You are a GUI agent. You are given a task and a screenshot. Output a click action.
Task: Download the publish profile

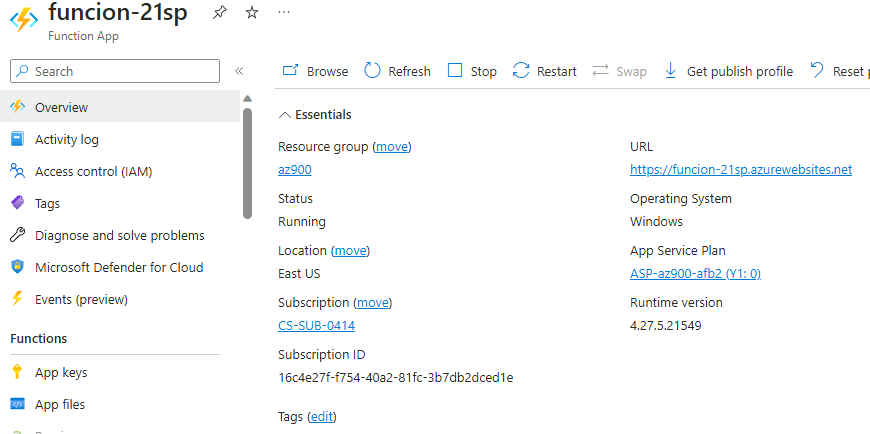[x=728, y=71]
